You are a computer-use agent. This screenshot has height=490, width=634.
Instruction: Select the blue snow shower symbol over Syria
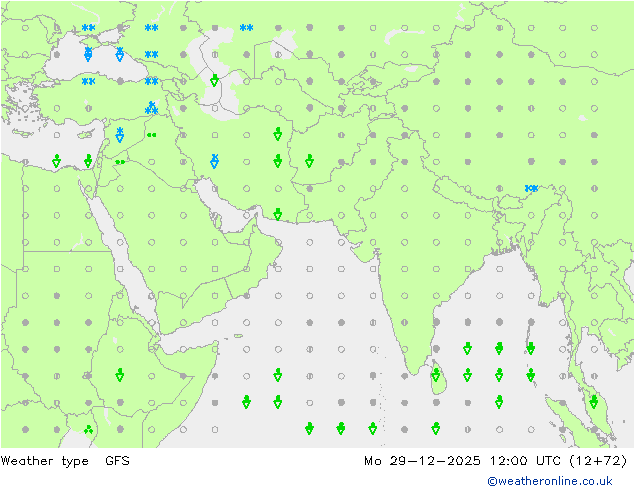[120, 135]
